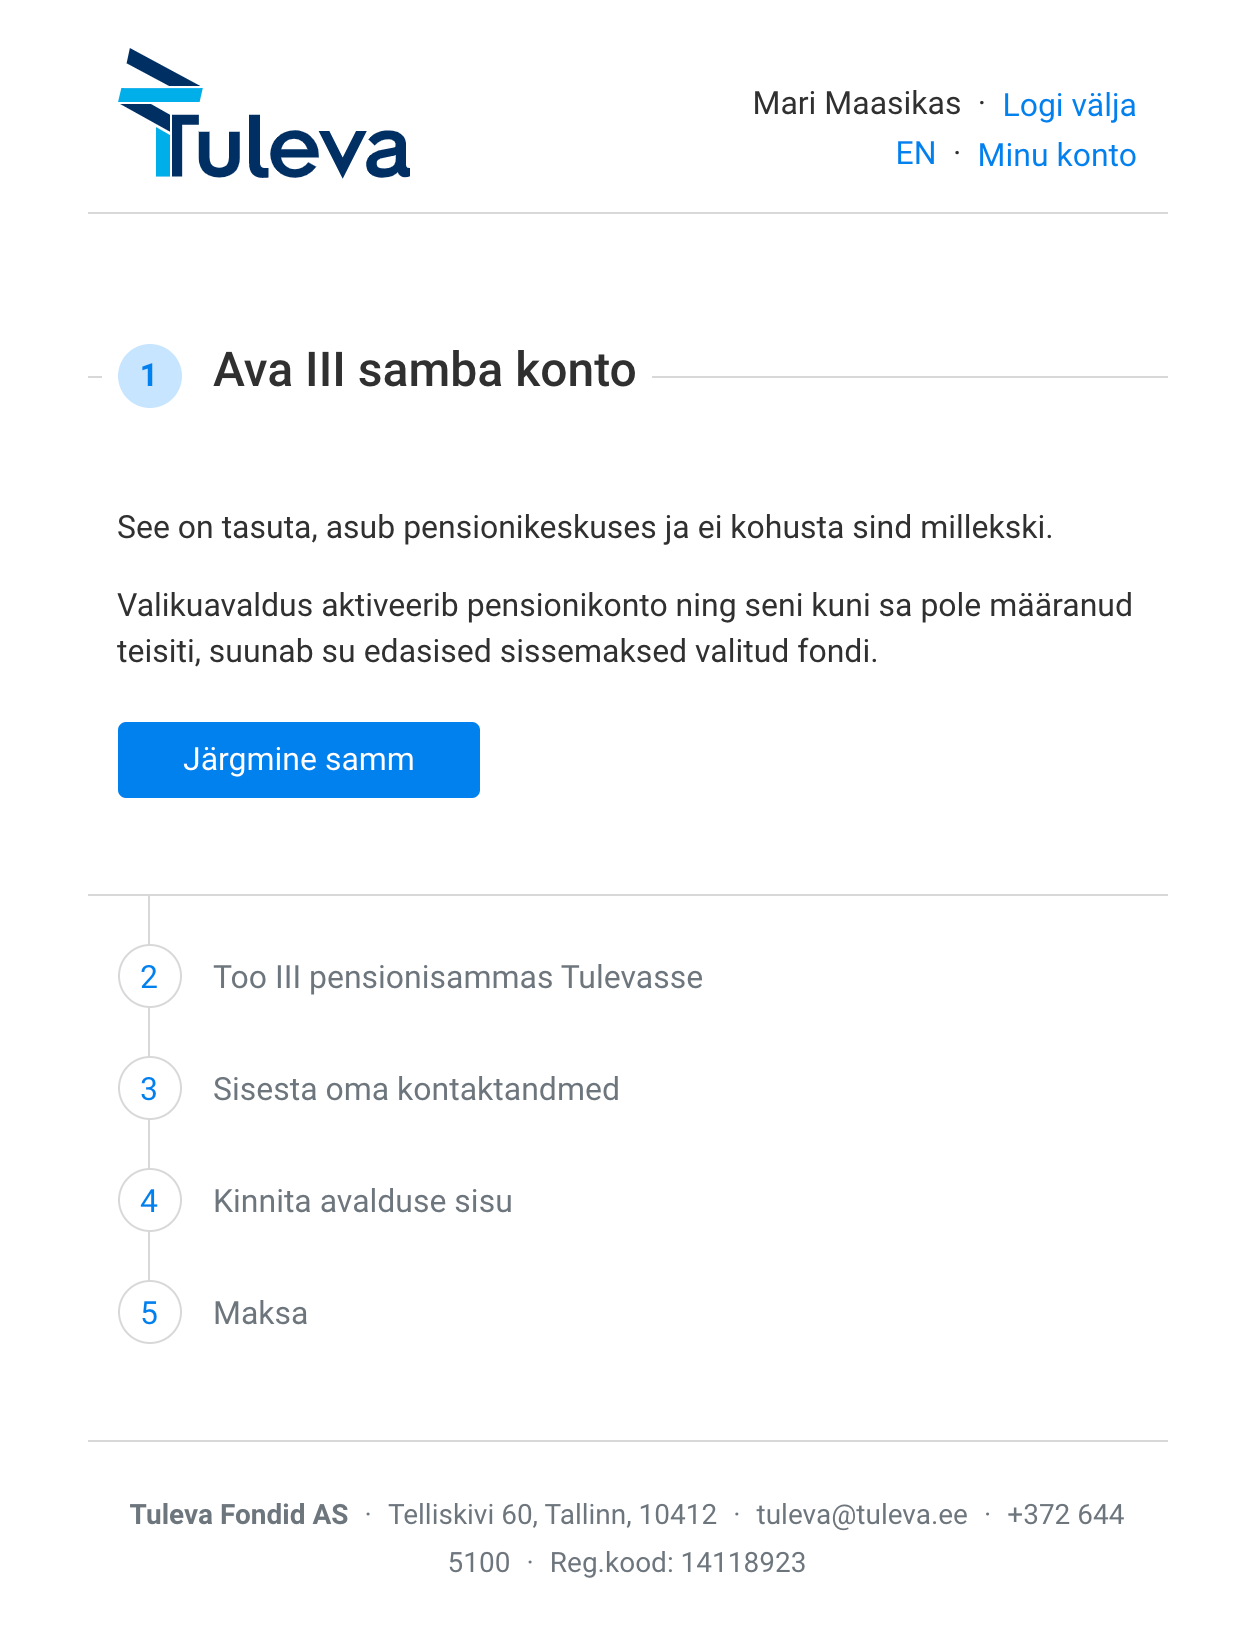
Task: Click the Ava III samba konto heading
Action: 425,370
